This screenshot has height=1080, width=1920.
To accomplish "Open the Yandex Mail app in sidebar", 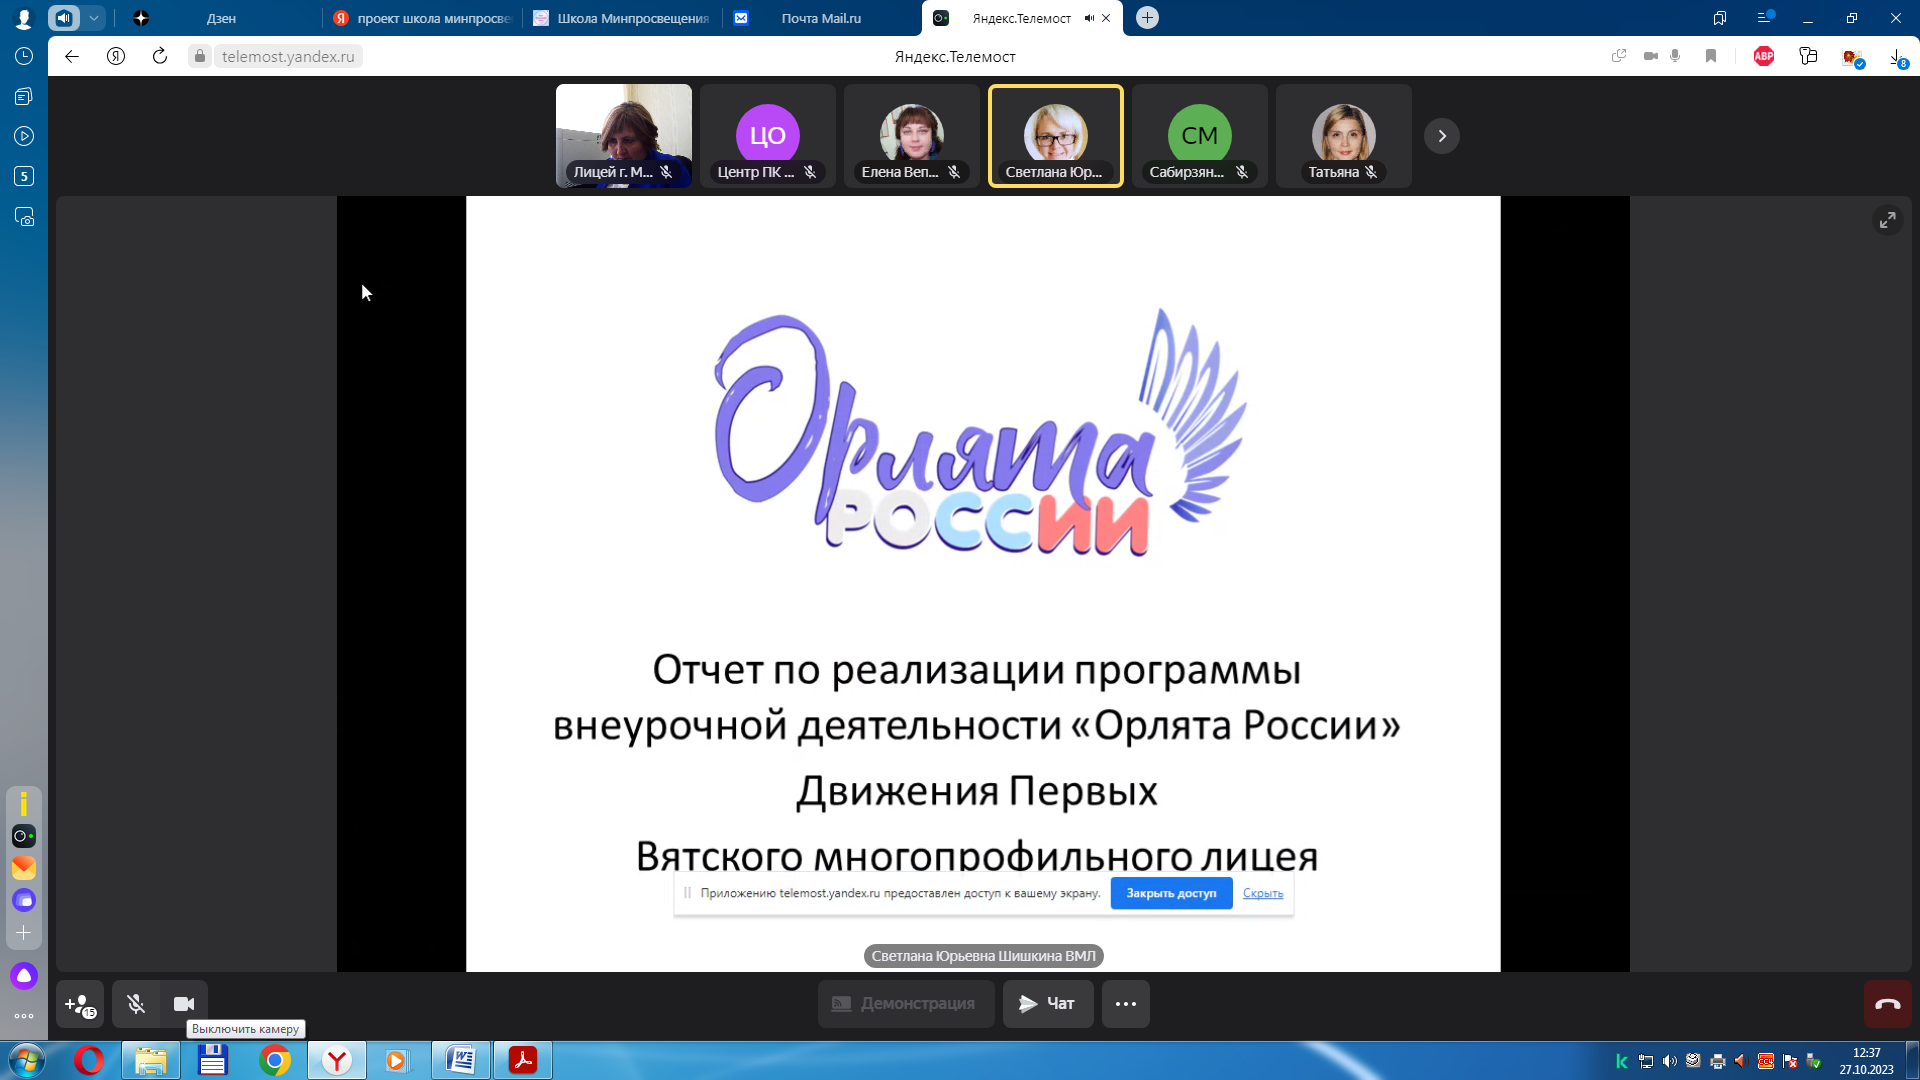I will [24, 868].
